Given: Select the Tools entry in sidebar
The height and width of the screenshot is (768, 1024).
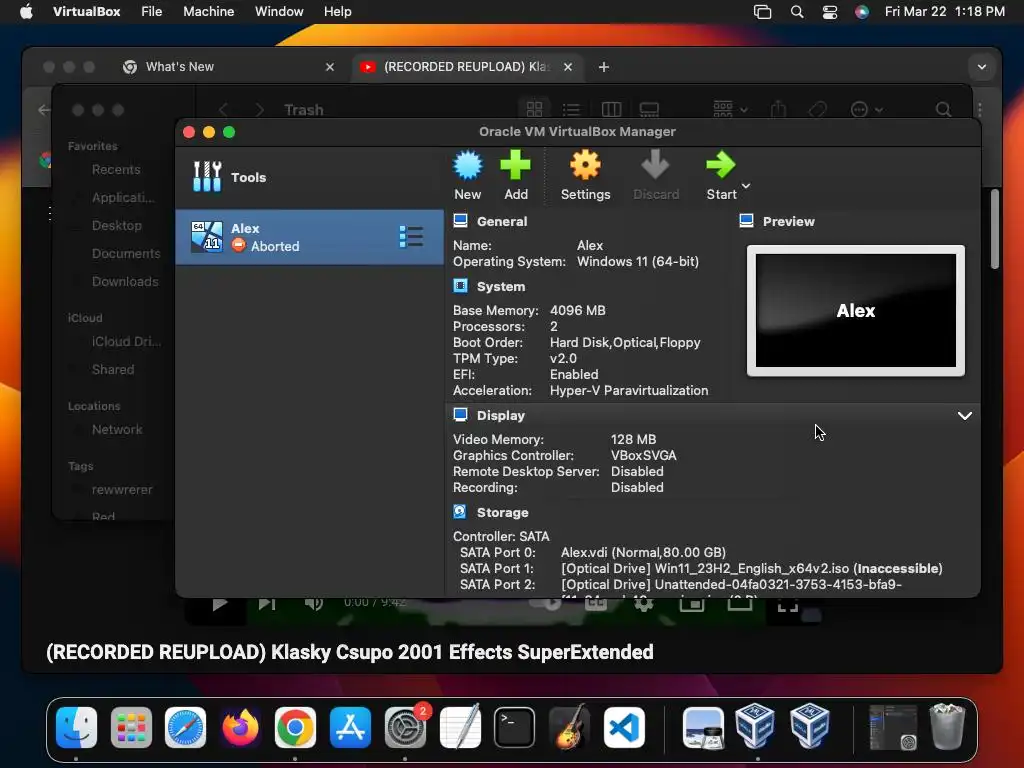Looking at the screenshot, I should tap(310, 177).
